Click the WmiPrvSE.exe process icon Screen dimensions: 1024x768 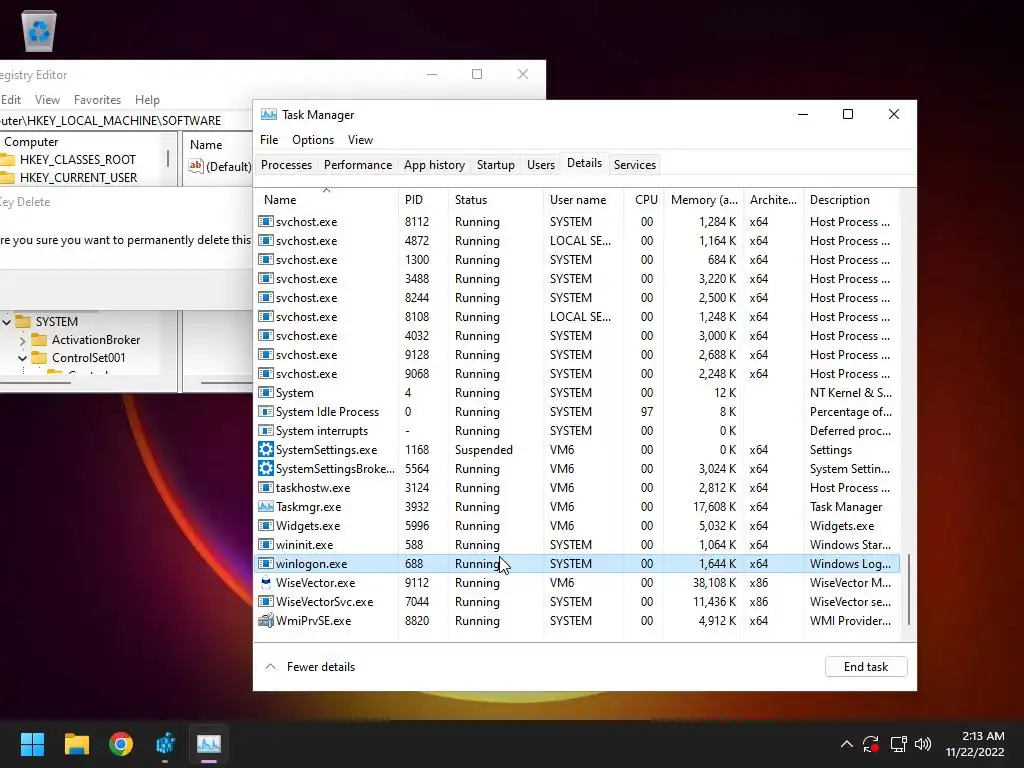tap(265, 620)
